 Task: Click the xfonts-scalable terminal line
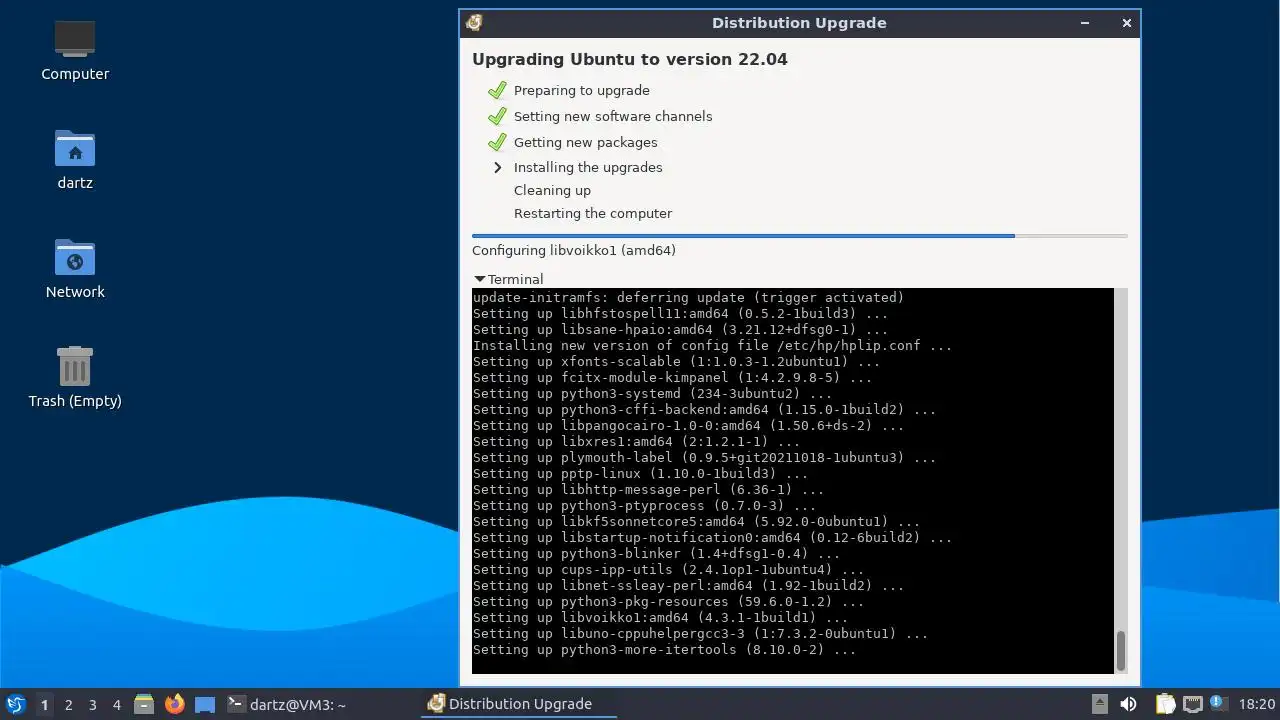(x=676, y=362)
